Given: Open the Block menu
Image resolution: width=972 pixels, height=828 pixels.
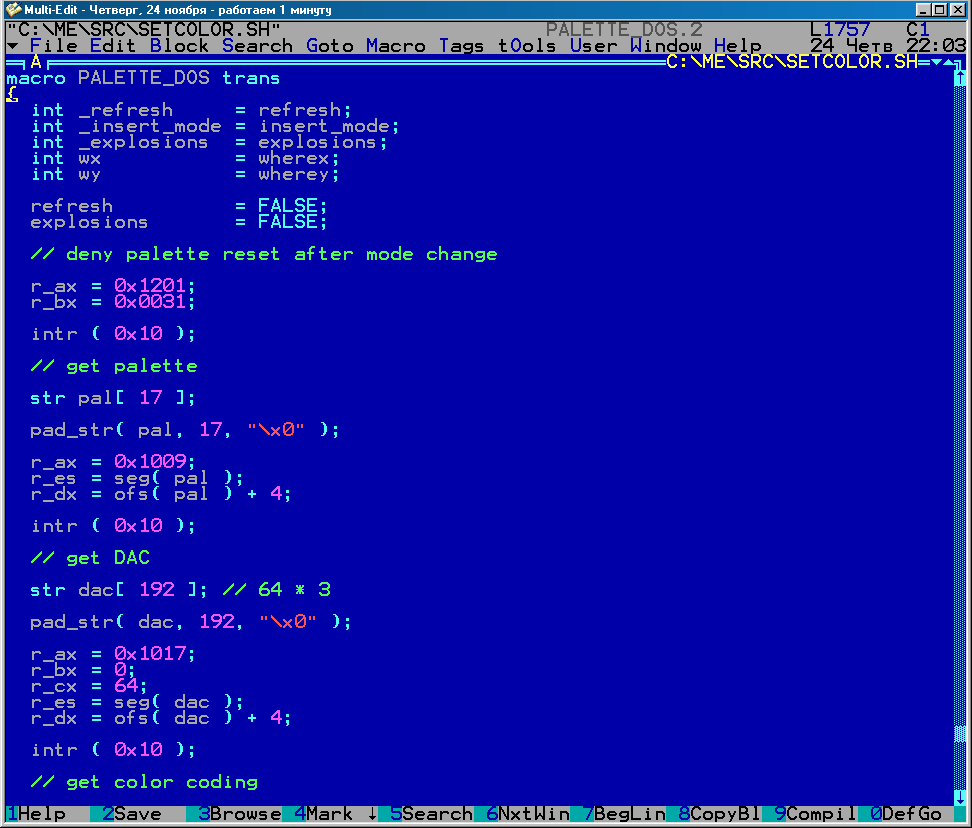Looking at the screenshot, I should (179, 46).
